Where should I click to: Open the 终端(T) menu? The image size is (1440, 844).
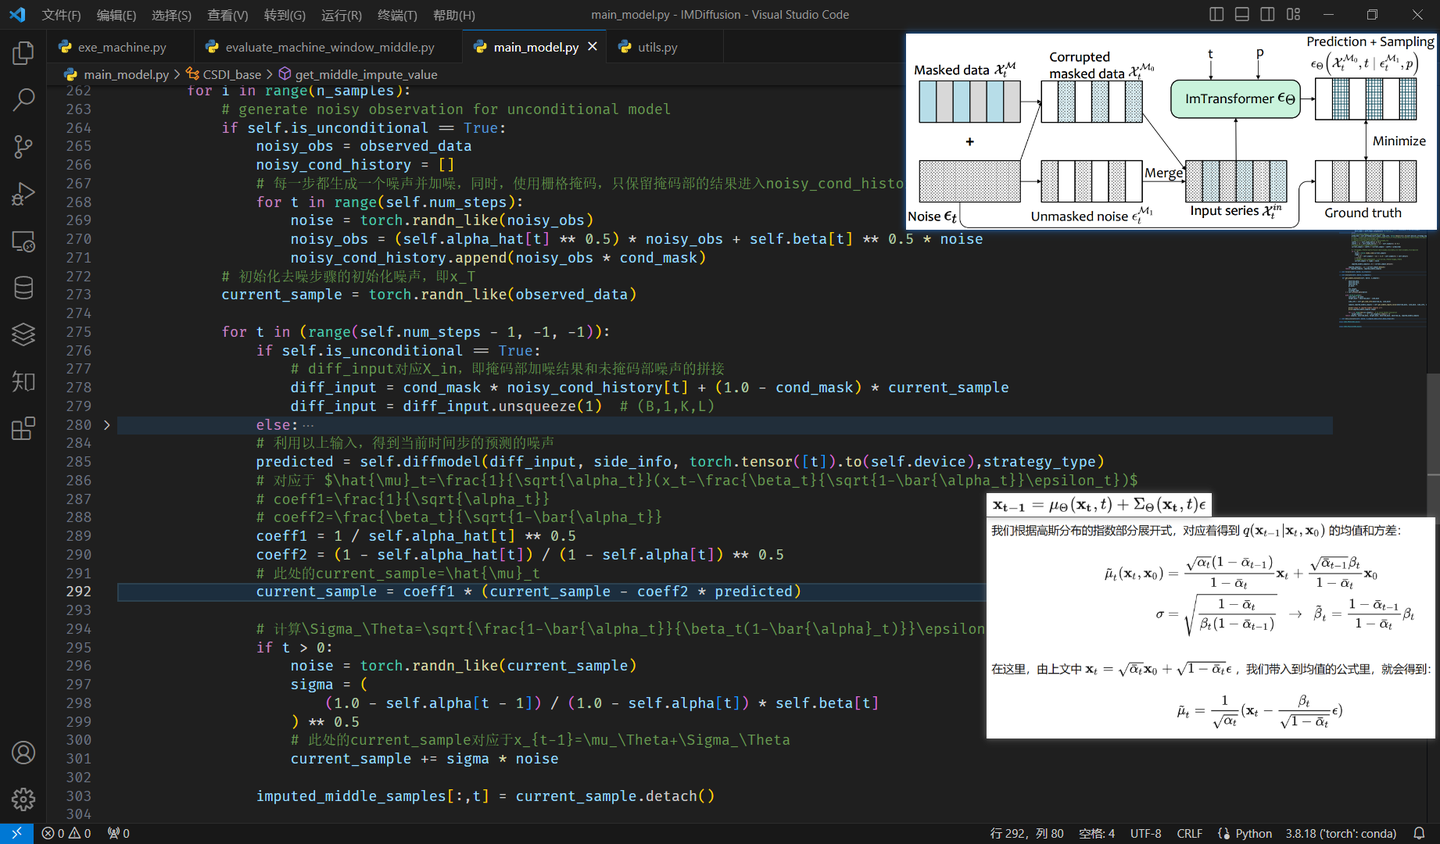click(x=397, y=15)
